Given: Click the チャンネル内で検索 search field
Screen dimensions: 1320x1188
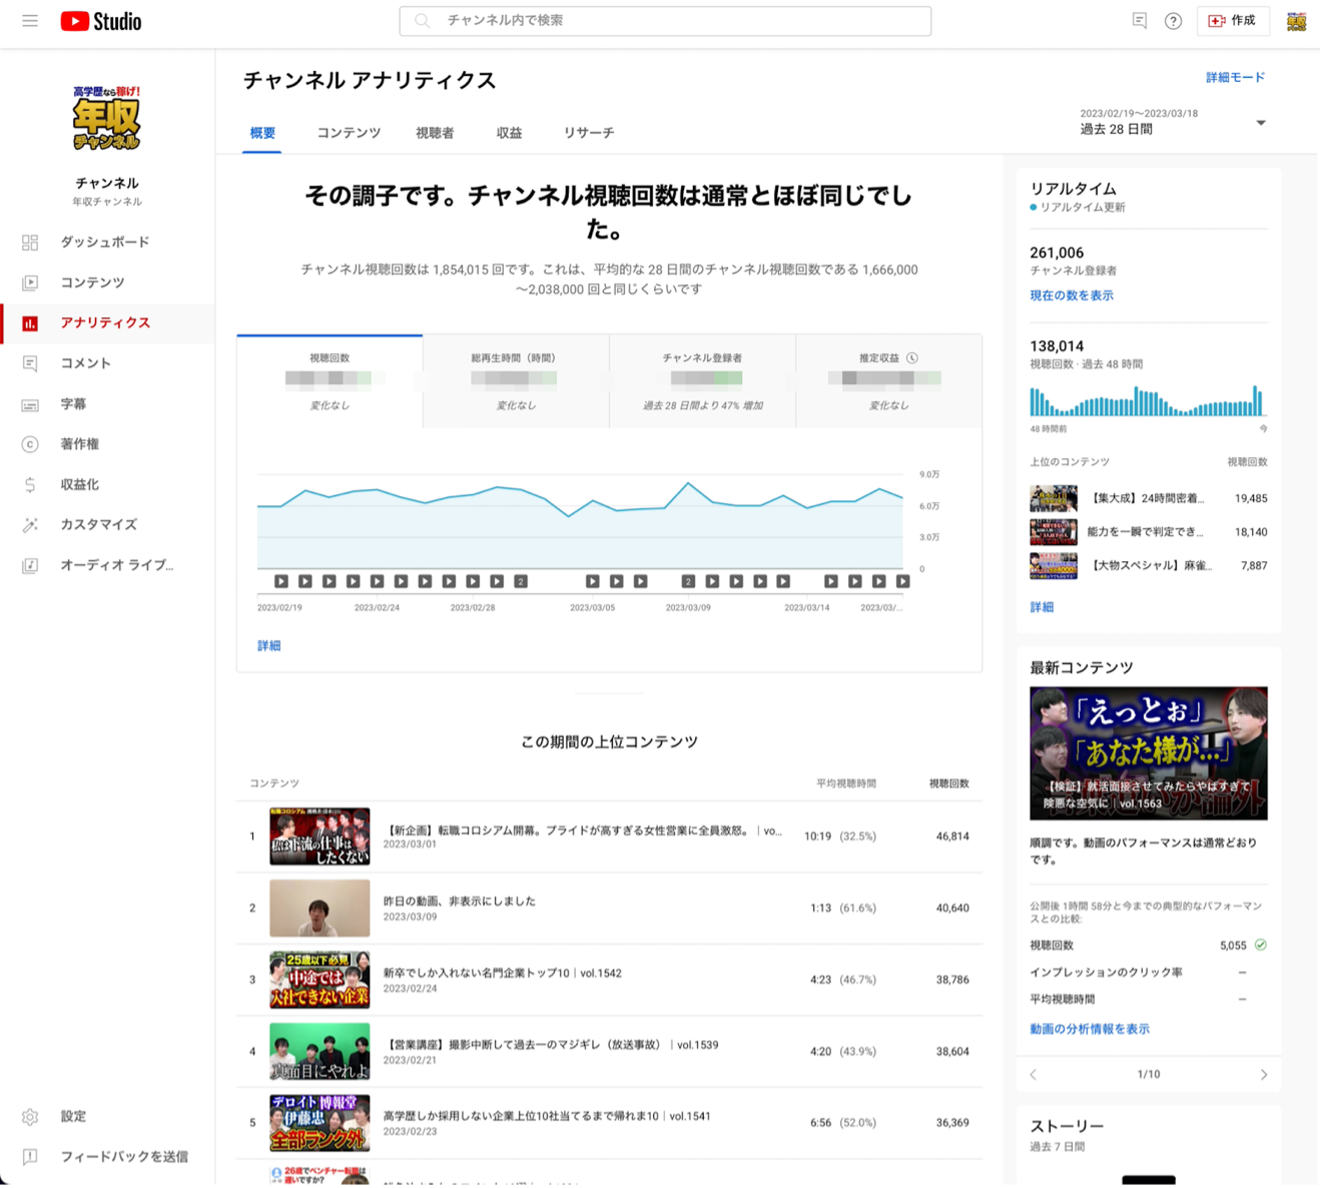Looking at the screenshot, I should [665, 21].
